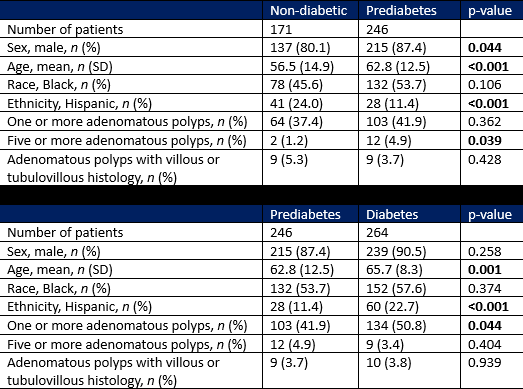Select the 41 (24.0) Hispanic cell
Screen dimensions: 523x389
[296, 103]
